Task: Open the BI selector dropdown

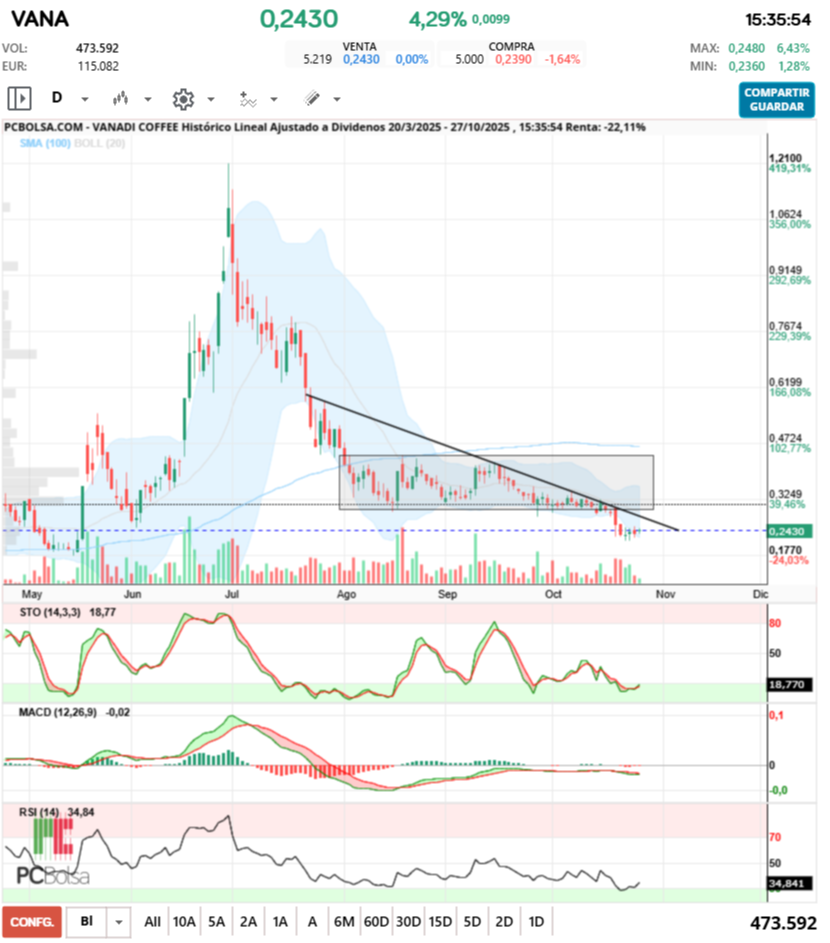Action: click(118, 922)
